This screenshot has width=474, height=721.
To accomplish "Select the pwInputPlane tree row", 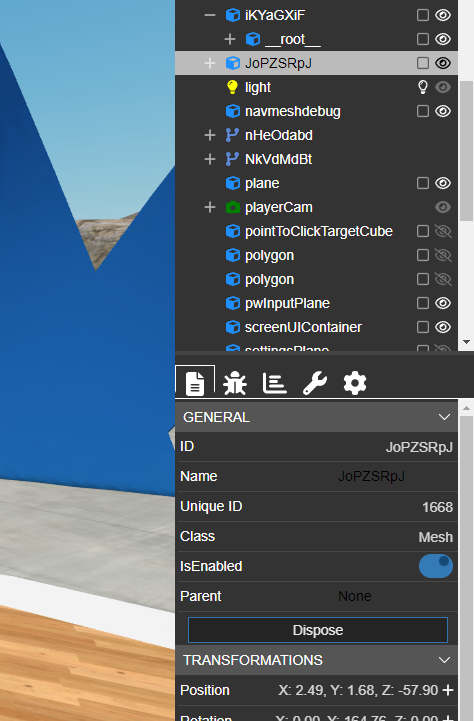I will pos(316,303).
